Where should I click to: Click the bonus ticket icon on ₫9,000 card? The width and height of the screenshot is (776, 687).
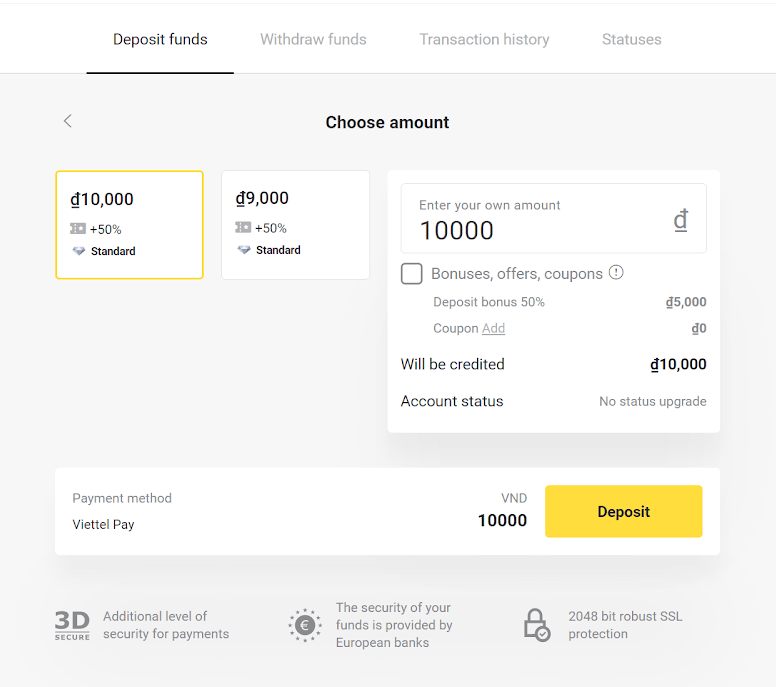click(x=243, y=228)
